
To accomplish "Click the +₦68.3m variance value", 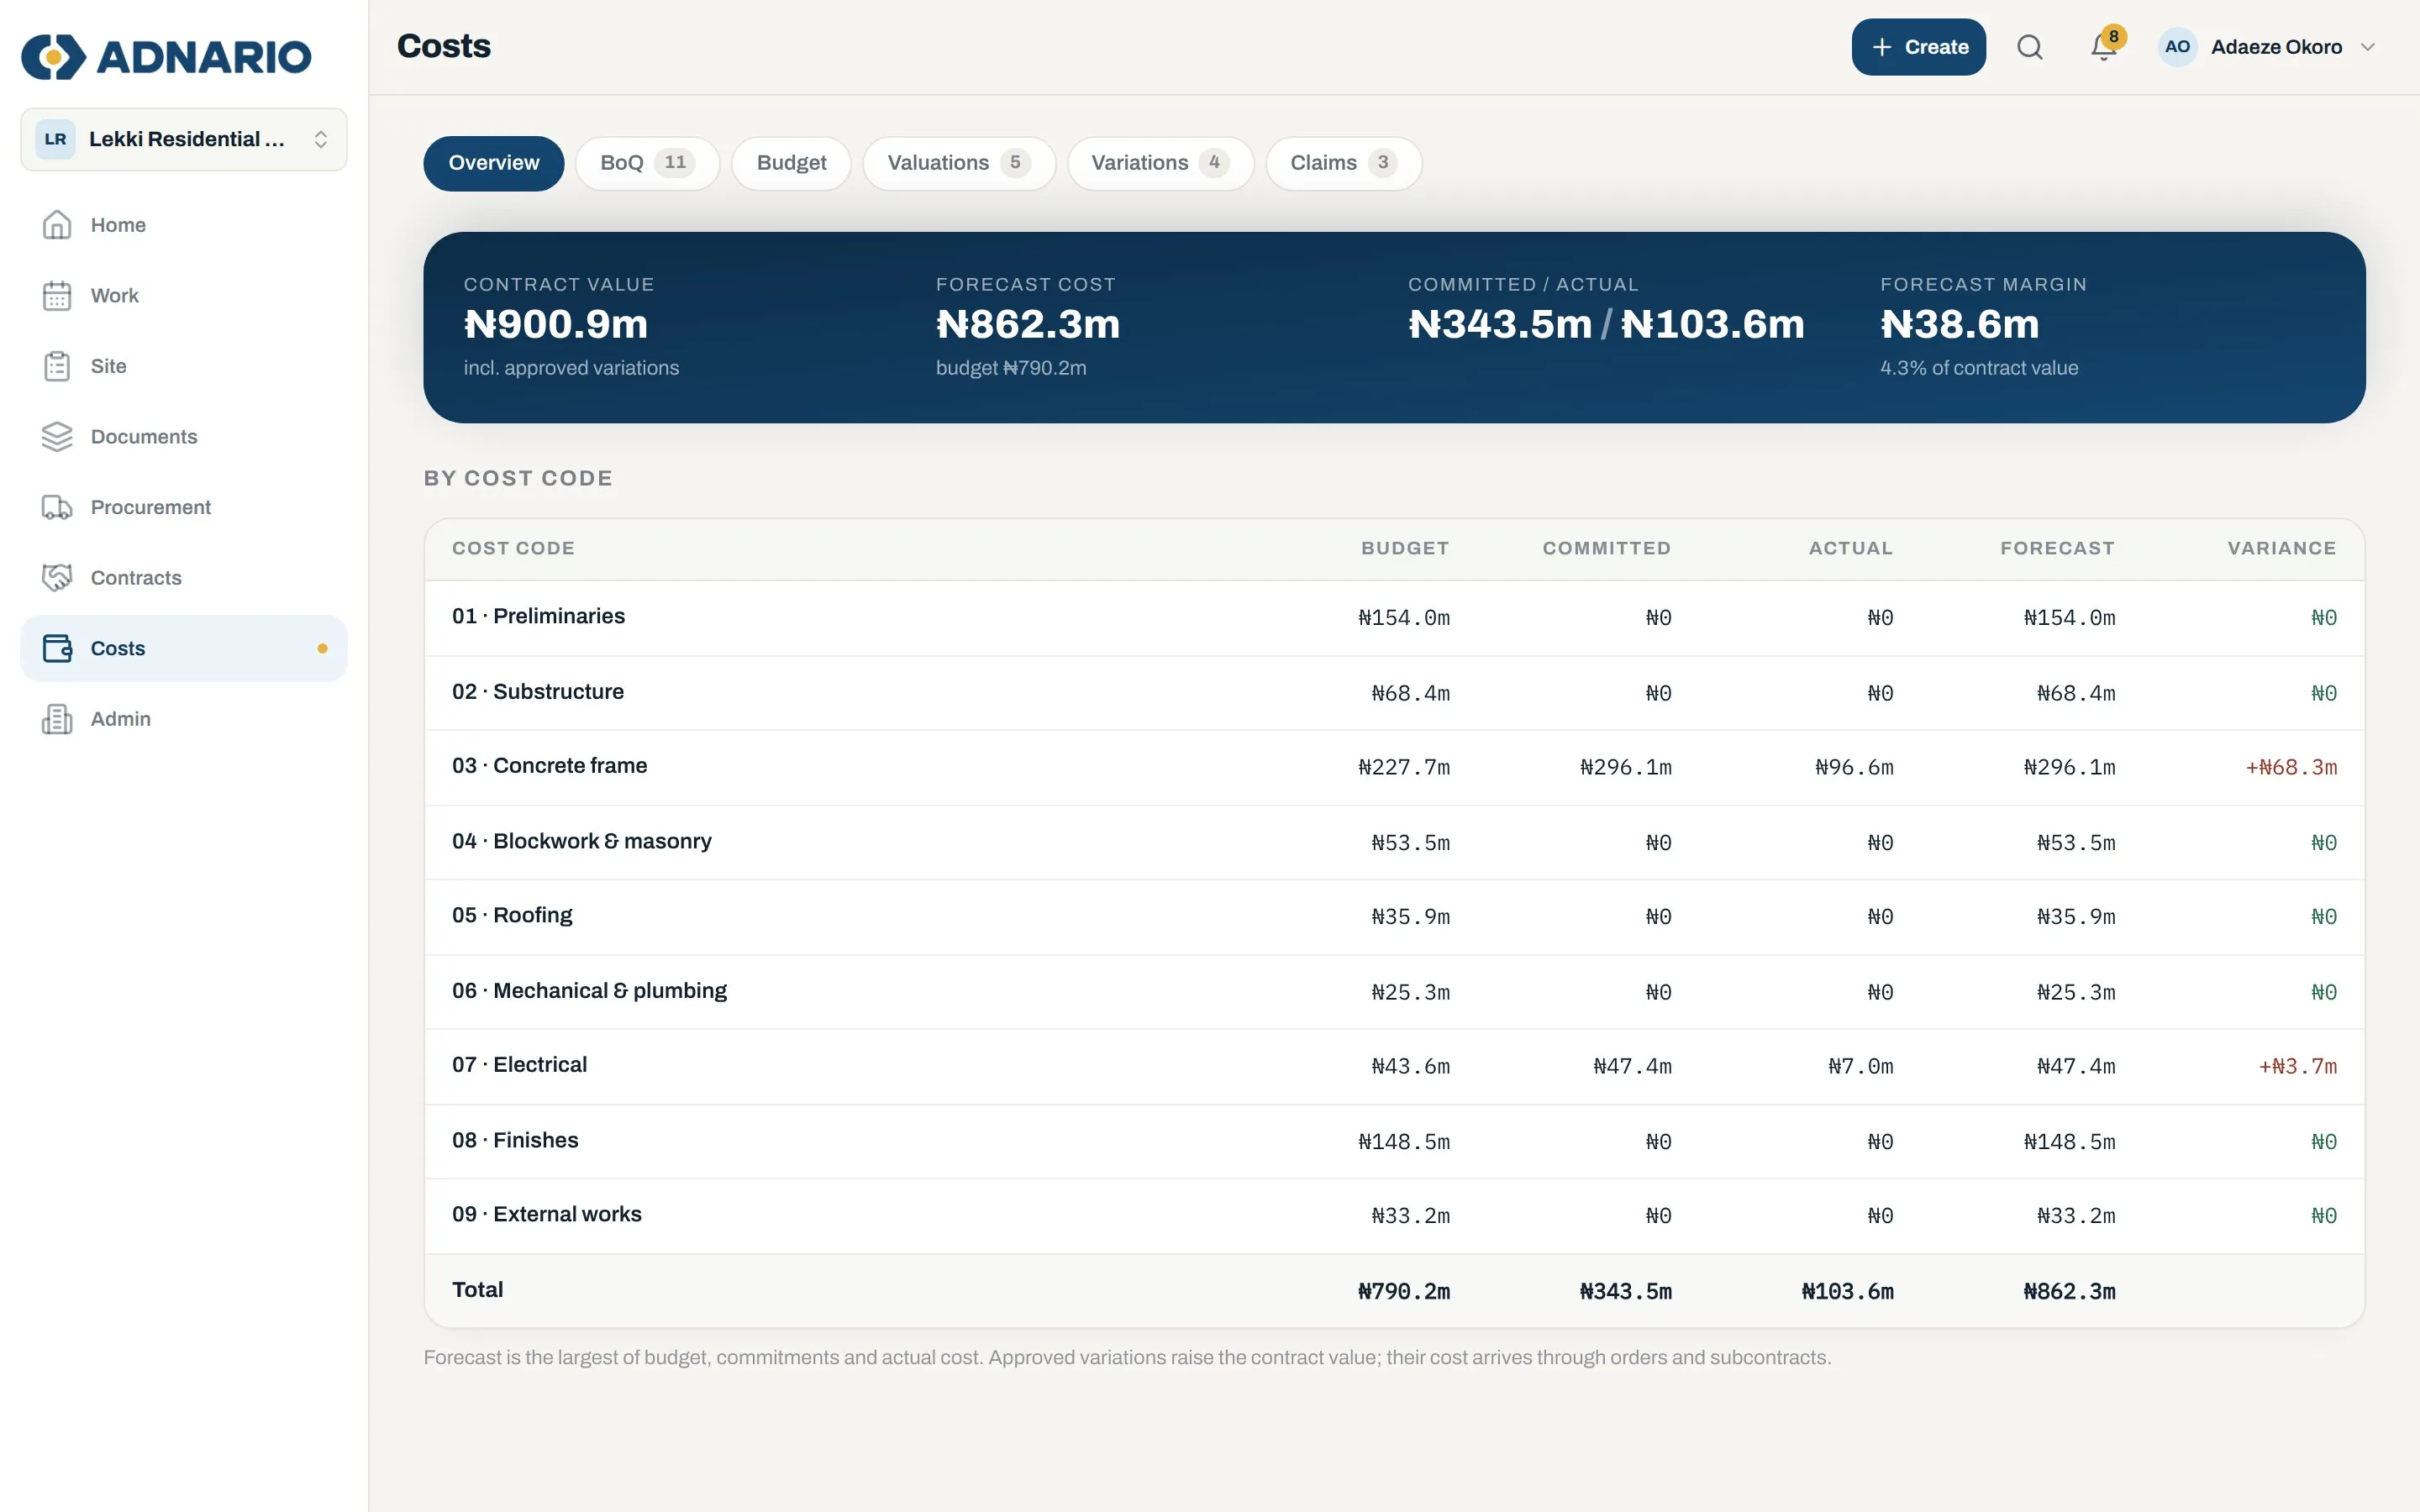I will pyautogui.click(x=2291, y=767).
